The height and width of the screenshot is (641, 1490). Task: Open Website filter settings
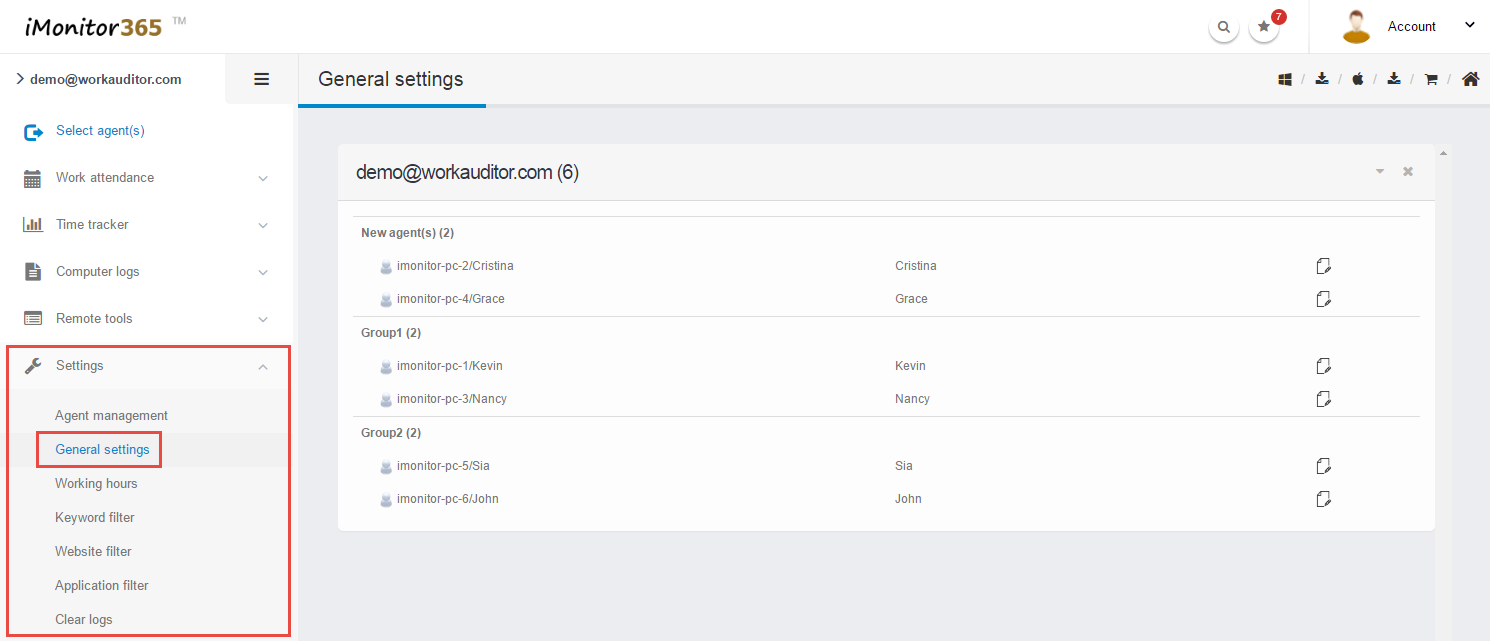93,552
